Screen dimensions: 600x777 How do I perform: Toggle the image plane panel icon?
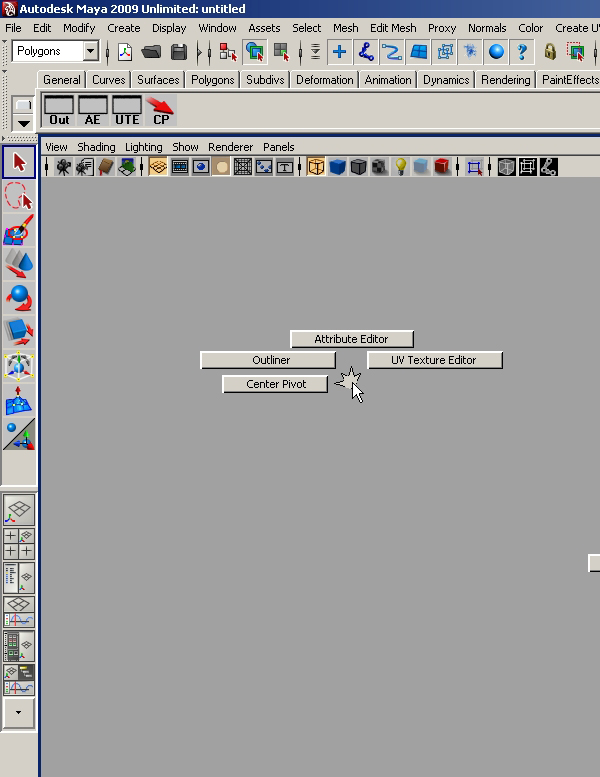coord(127,167)
